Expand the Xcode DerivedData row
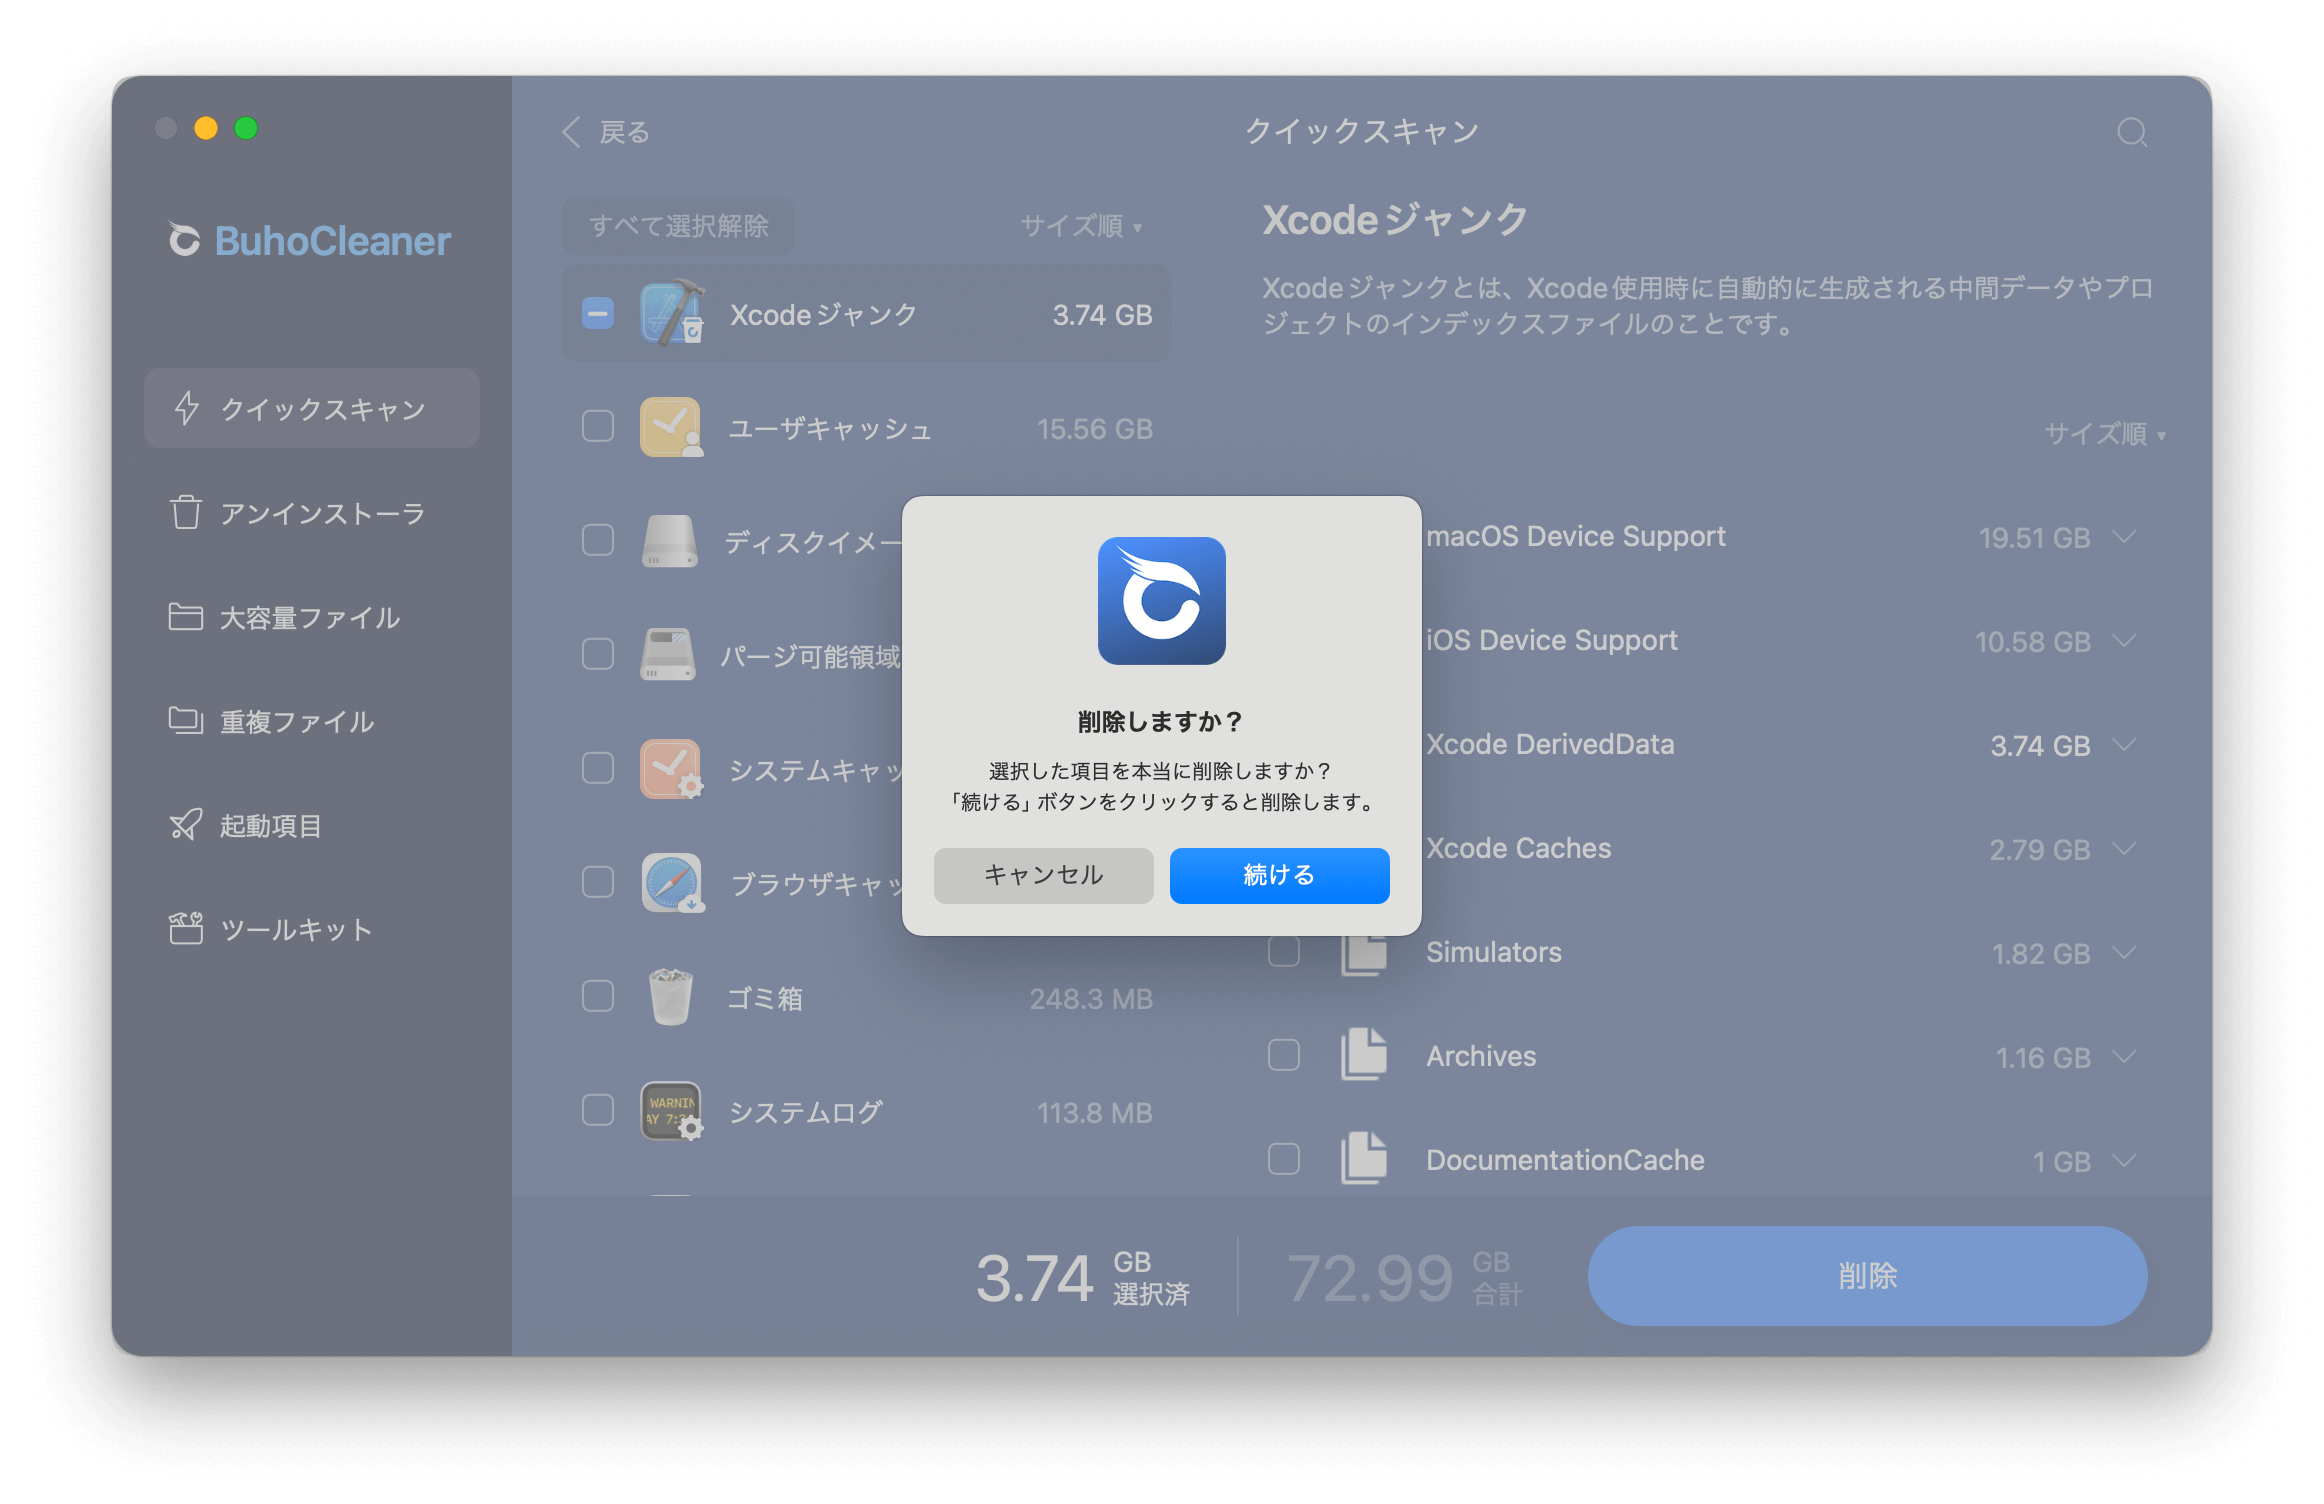Screen dimensions: 2324x1504 click(2125, 745)
